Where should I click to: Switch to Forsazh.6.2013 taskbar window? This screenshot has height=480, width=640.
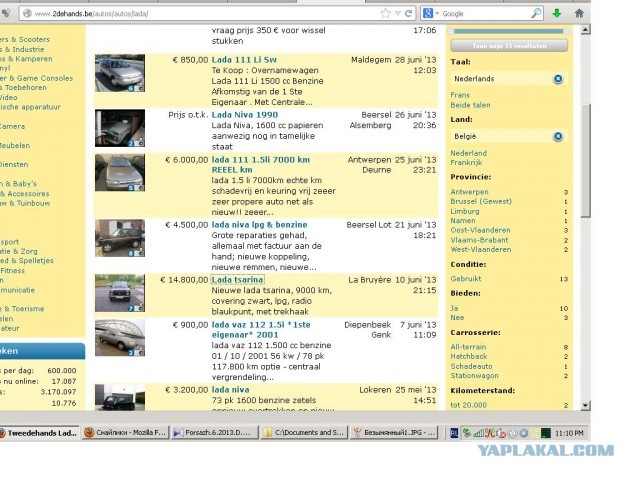[x=211, y=433]
